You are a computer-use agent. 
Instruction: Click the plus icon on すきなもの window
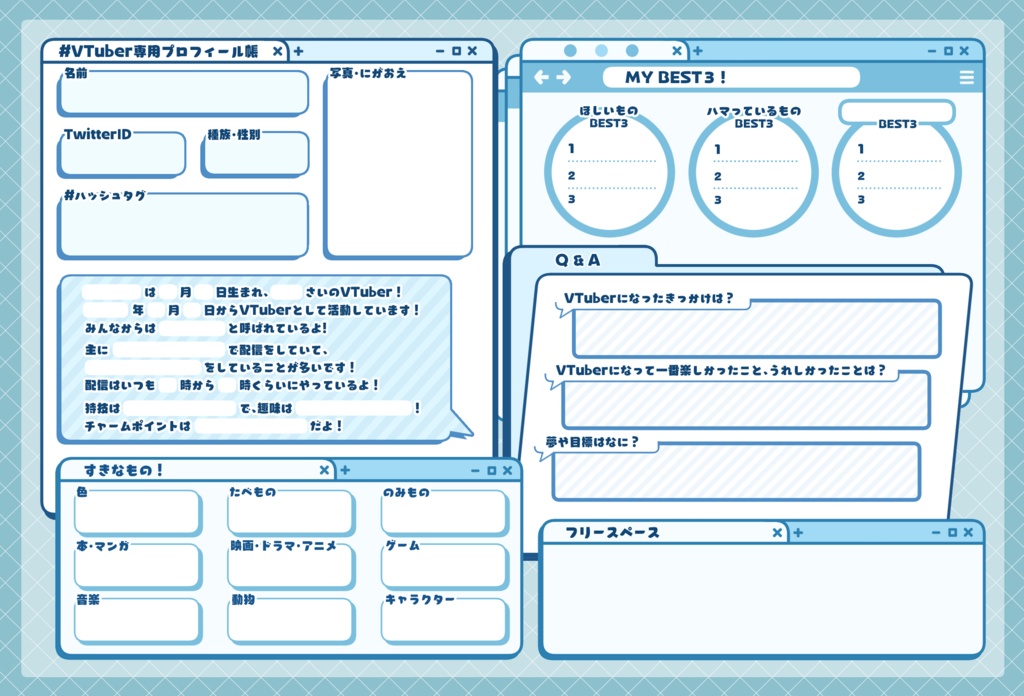click(x=343, y=469)
